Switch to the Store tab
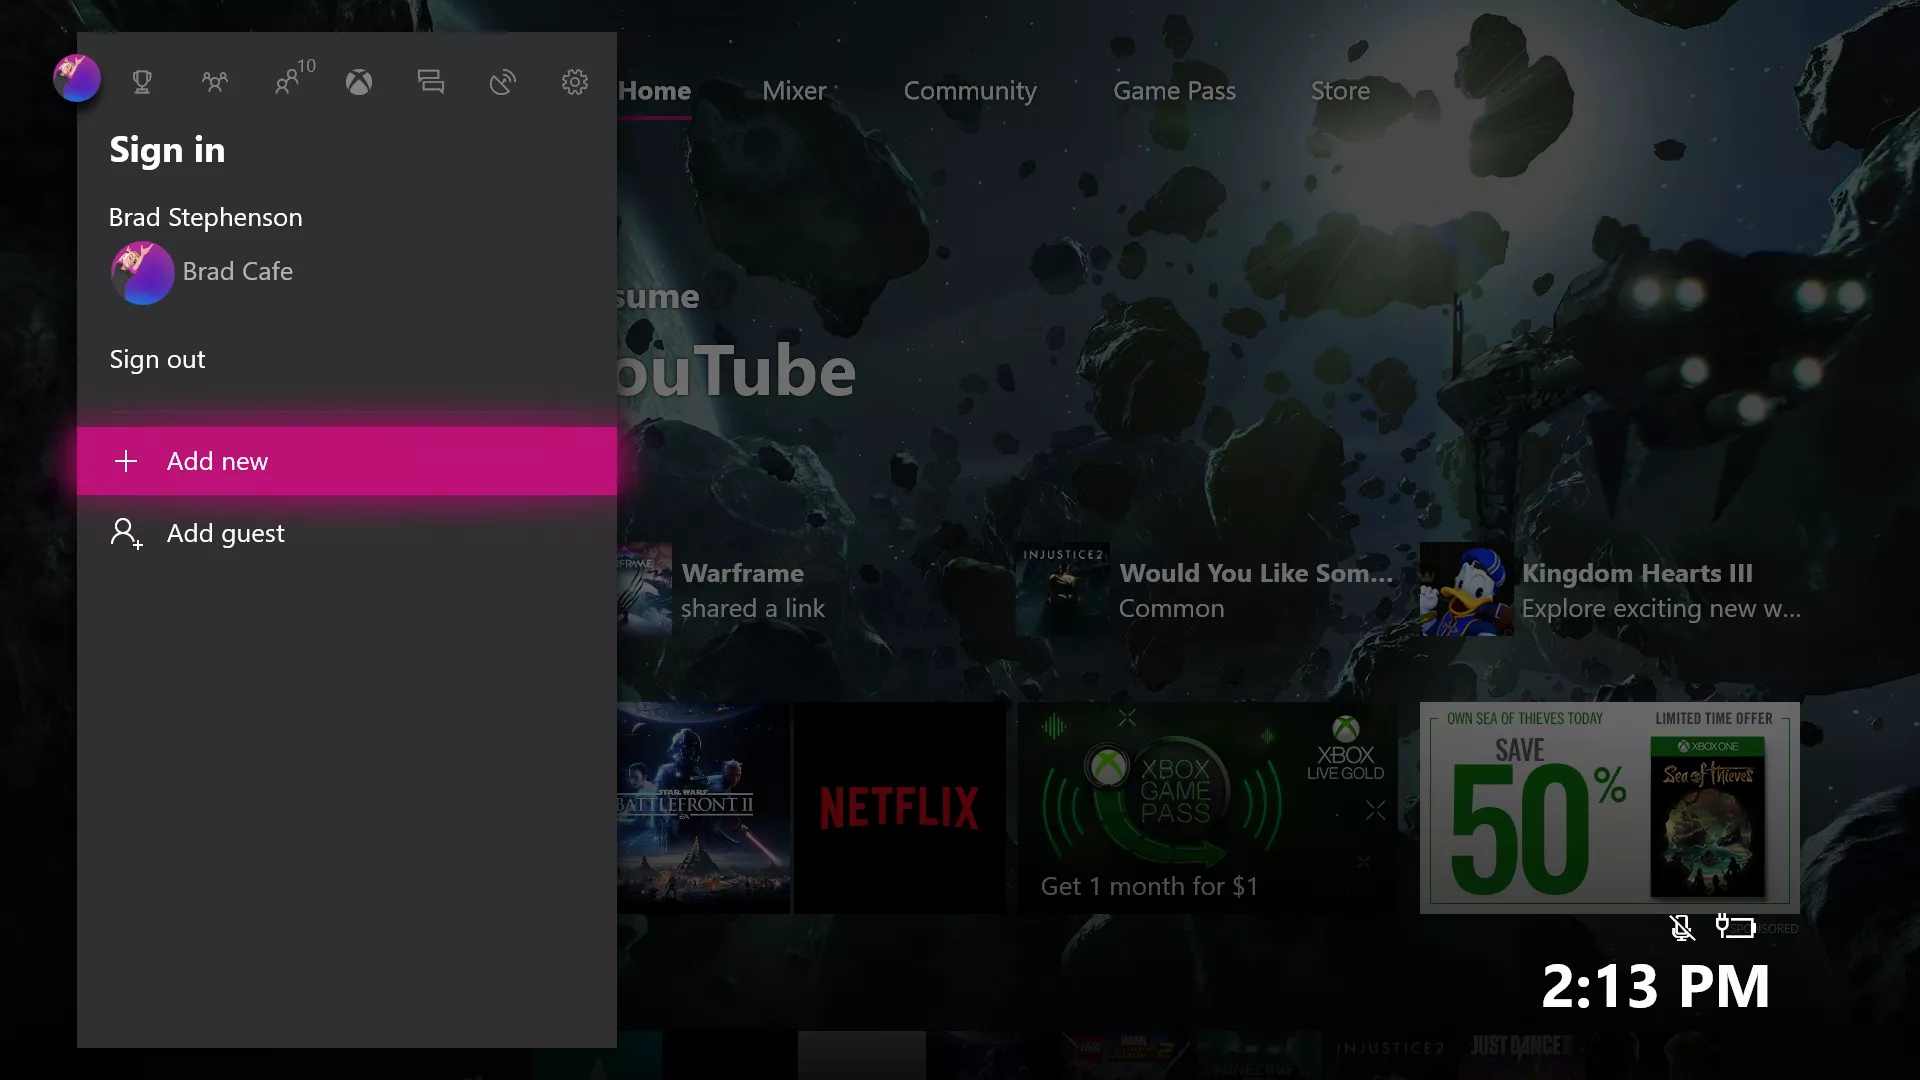This screenshot has height=1080, width=1920. (x=1340, y=91)
